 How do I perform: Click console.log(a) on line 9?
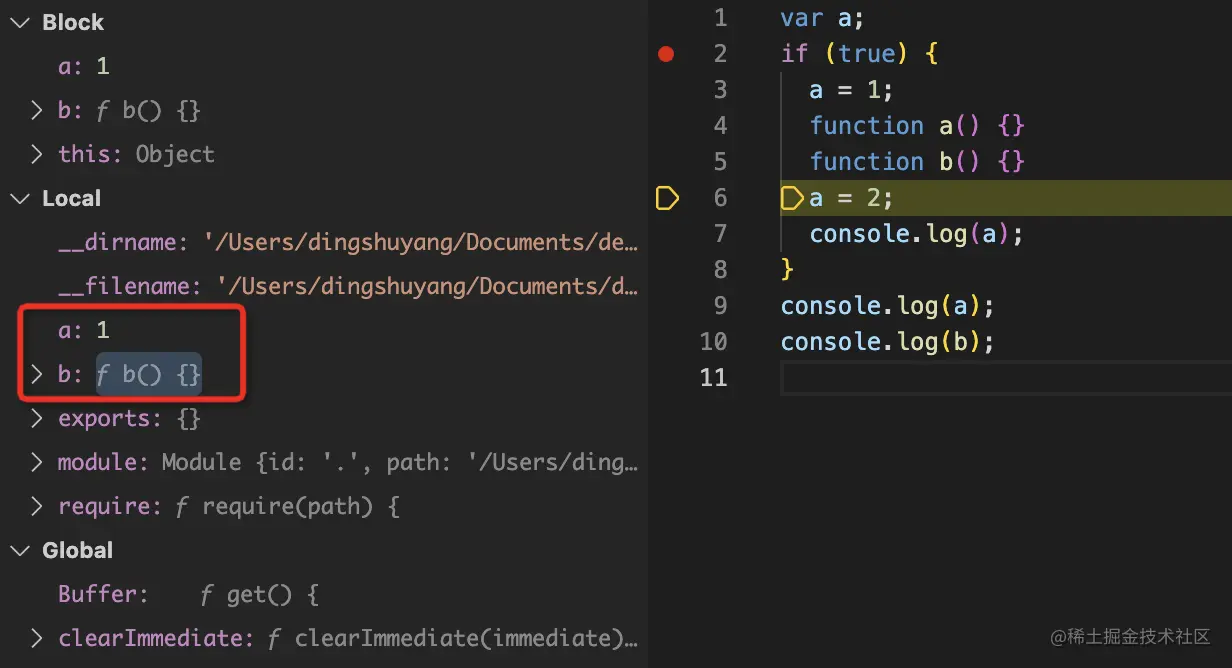pos(888,306)
